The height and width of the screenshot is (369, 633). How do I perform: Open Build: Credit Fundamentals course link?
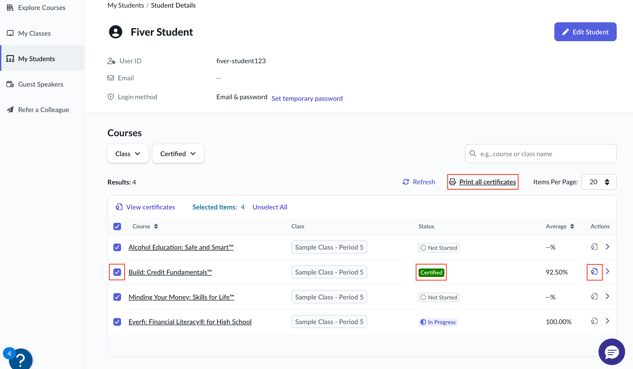click(170, 272)
